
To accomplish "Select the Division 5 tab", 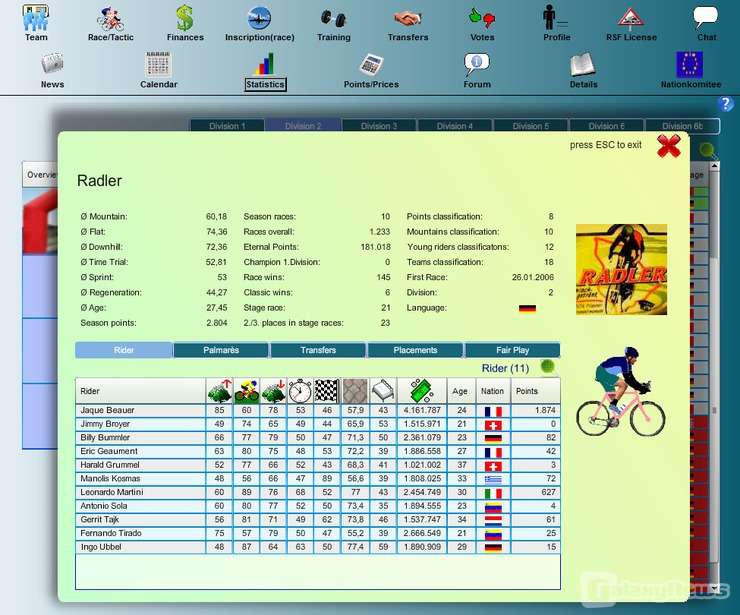I will (530, 126).
